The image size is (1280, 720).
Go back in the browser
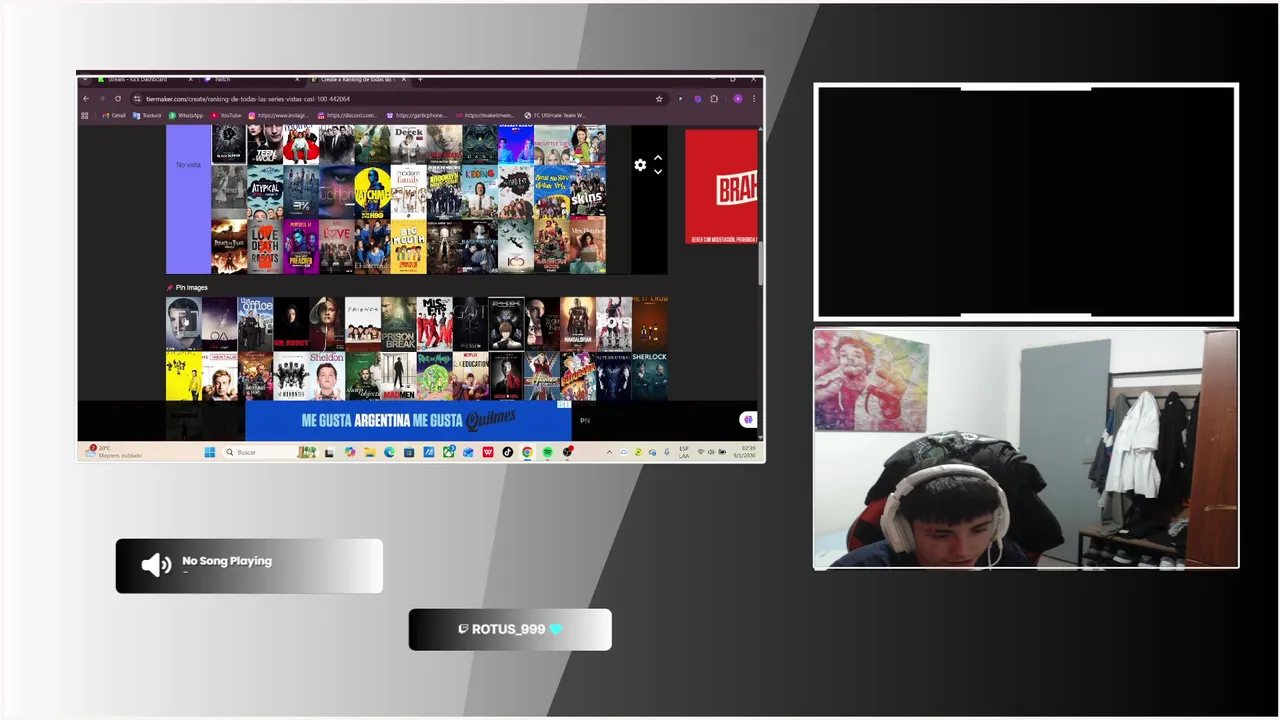(x=86, y=99)
